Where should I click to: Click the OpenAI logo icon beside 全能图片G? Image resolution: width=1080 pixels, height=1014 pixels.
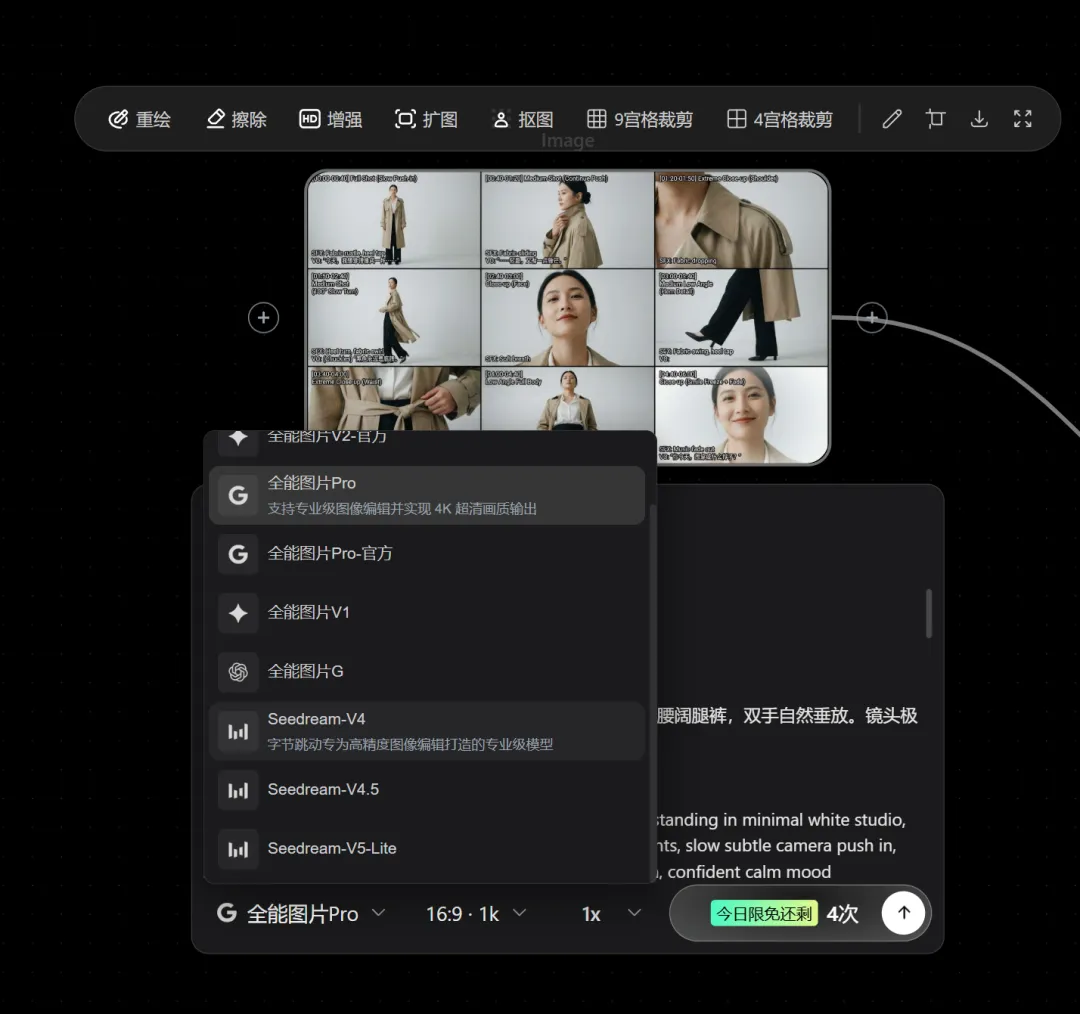[x=238, y=672]
